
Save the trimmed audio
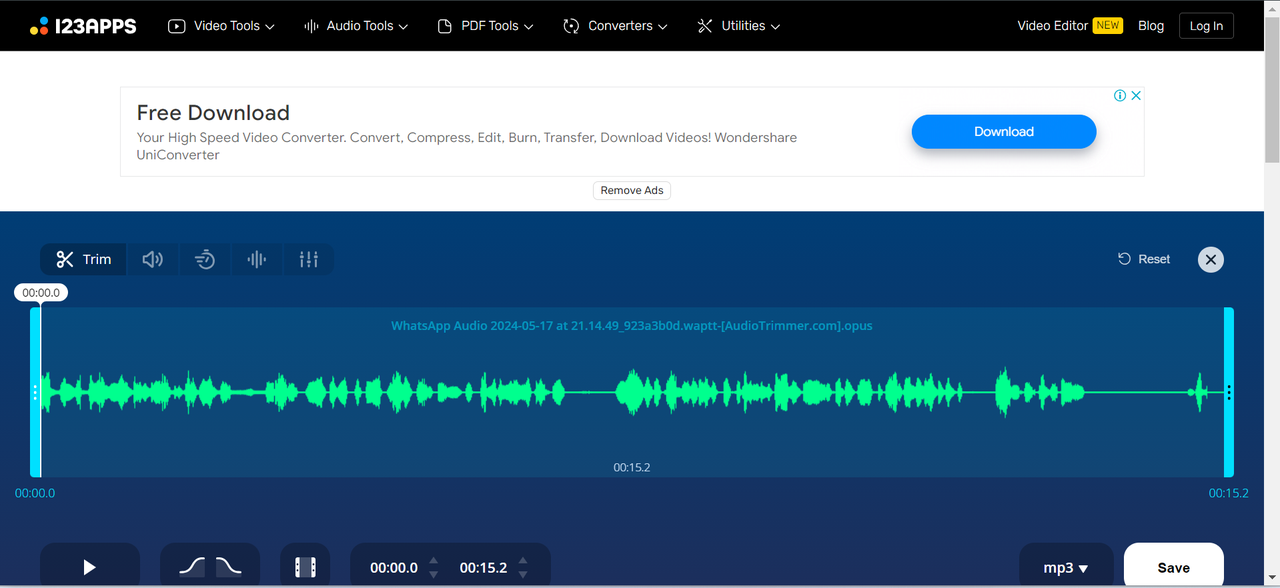pyautogui.click(x=1174, y=567)
